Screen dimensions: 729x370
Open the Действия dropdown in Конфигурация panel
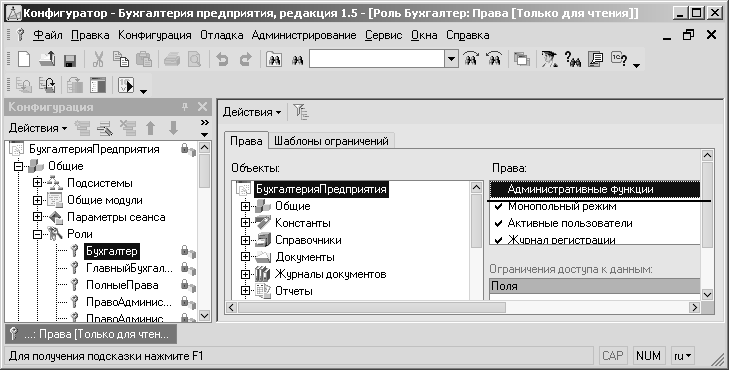pyautogui.click(x=38, y=128)
